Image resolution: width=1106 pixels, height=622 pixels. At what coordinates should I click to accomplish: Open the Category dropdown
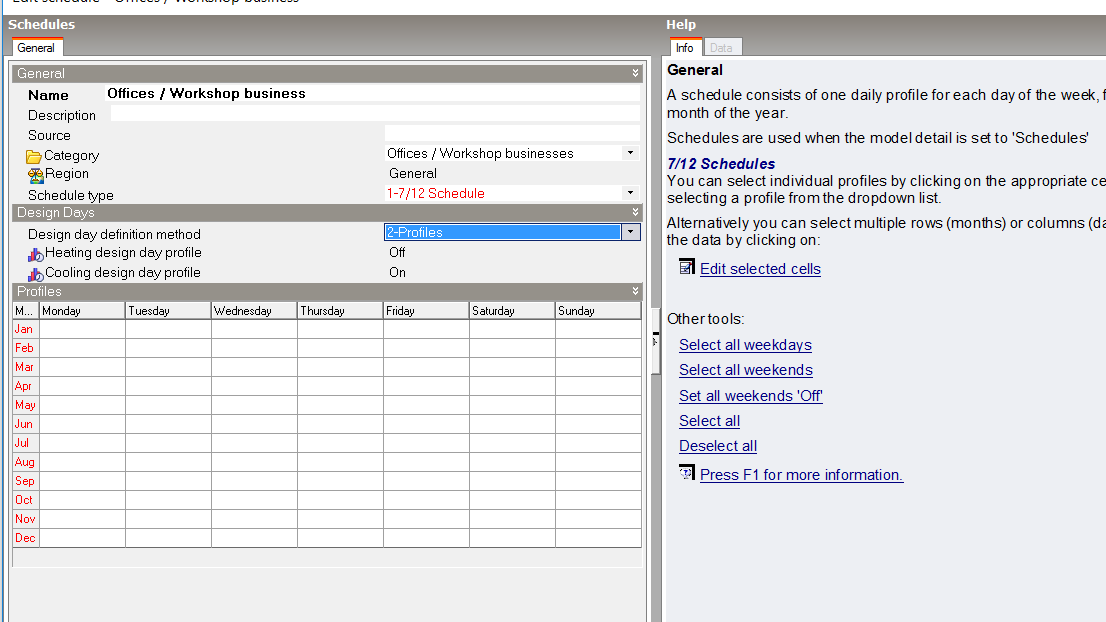coord(631,153)
